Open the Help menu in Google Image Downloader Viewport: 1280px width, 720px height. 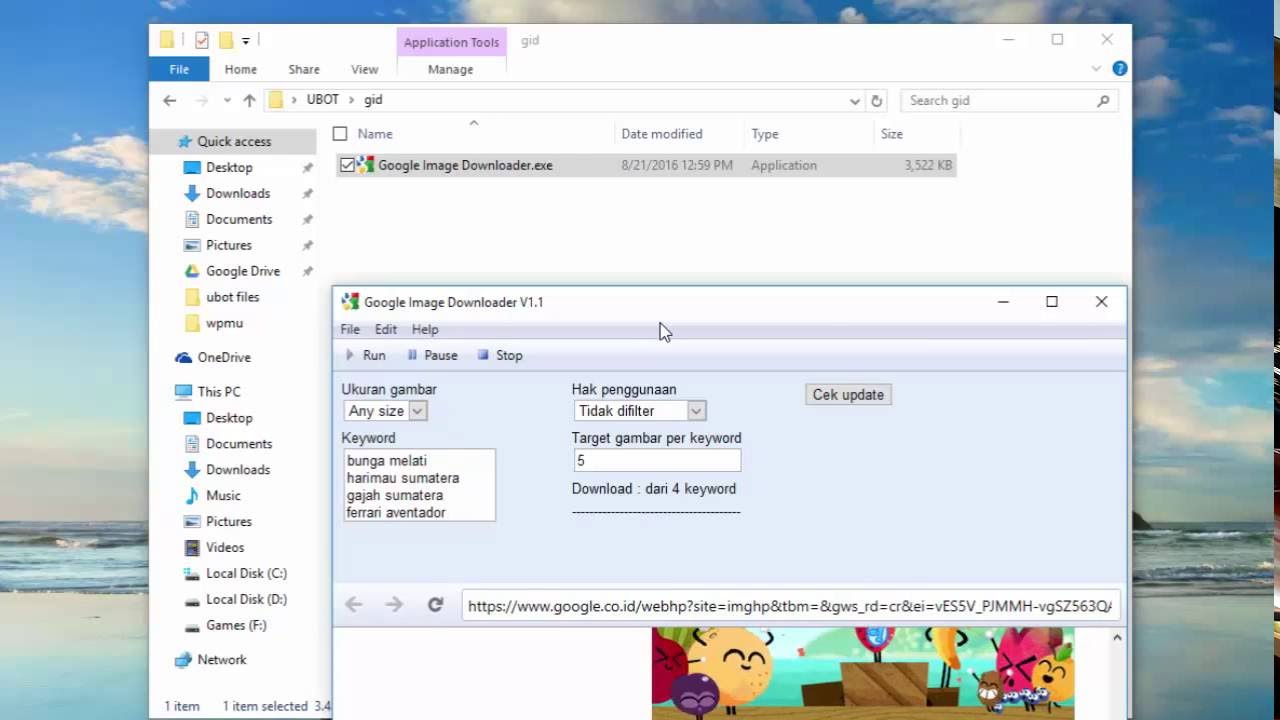(x=425, y=329)
